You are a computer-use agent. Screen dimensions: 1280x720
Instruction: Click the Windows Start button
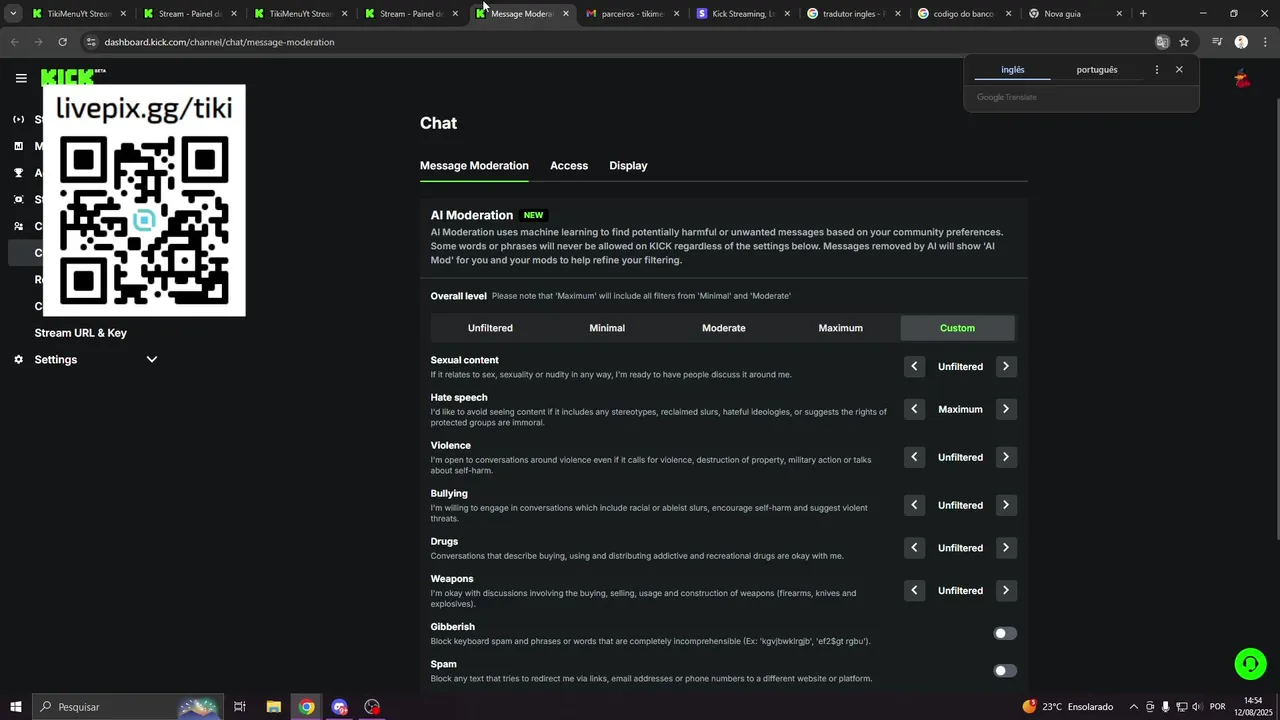16,707
